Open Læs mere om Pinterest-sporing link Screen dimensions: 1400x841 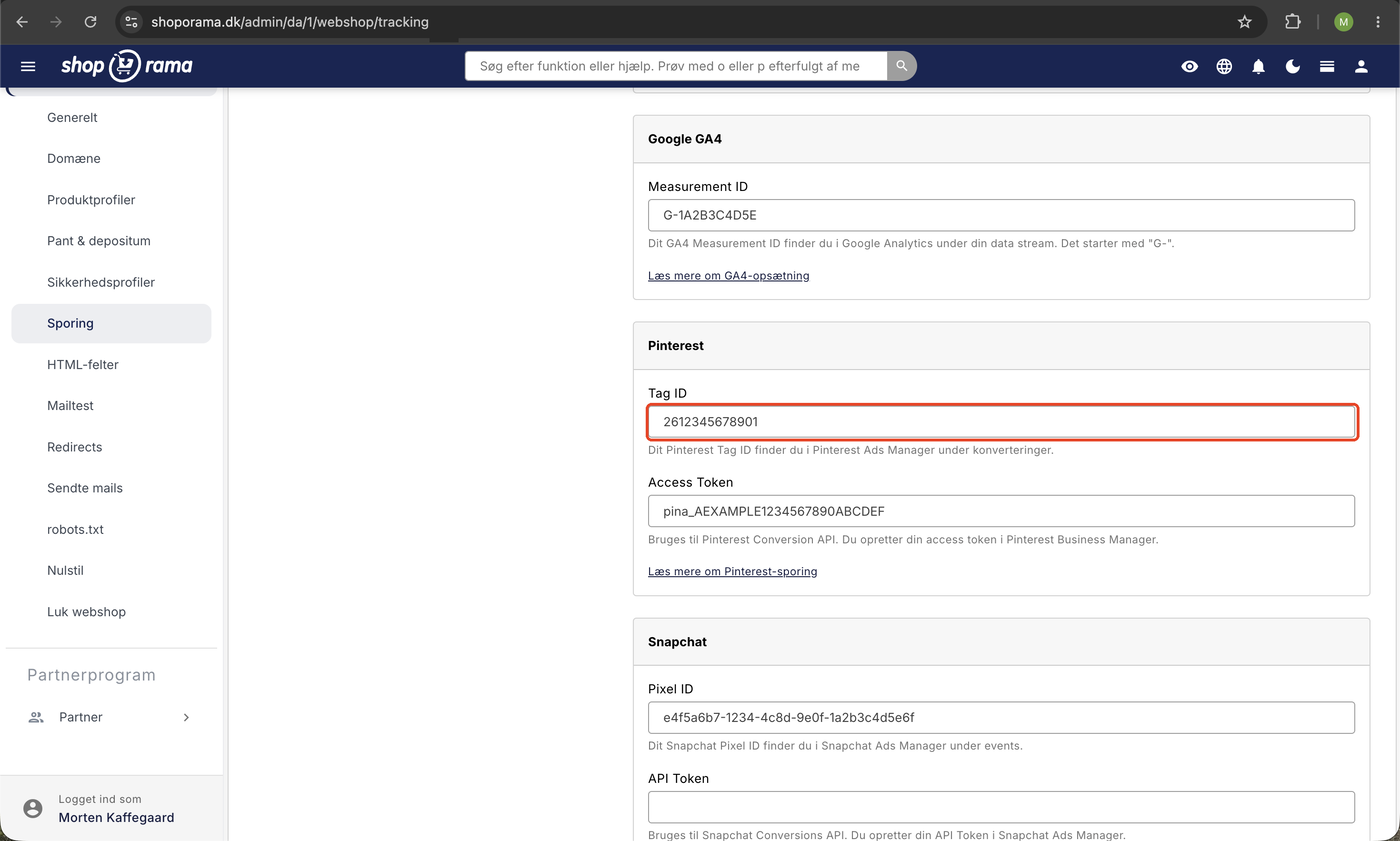[x=732, y=571]
